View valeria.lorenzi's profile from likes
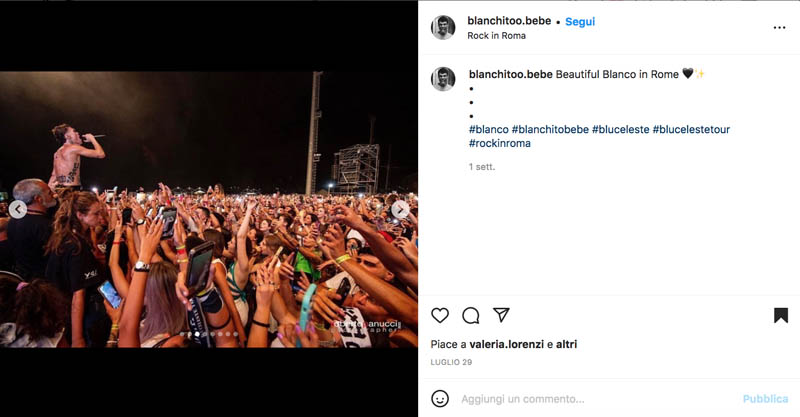Screen dimensions: 800x417 507,345
